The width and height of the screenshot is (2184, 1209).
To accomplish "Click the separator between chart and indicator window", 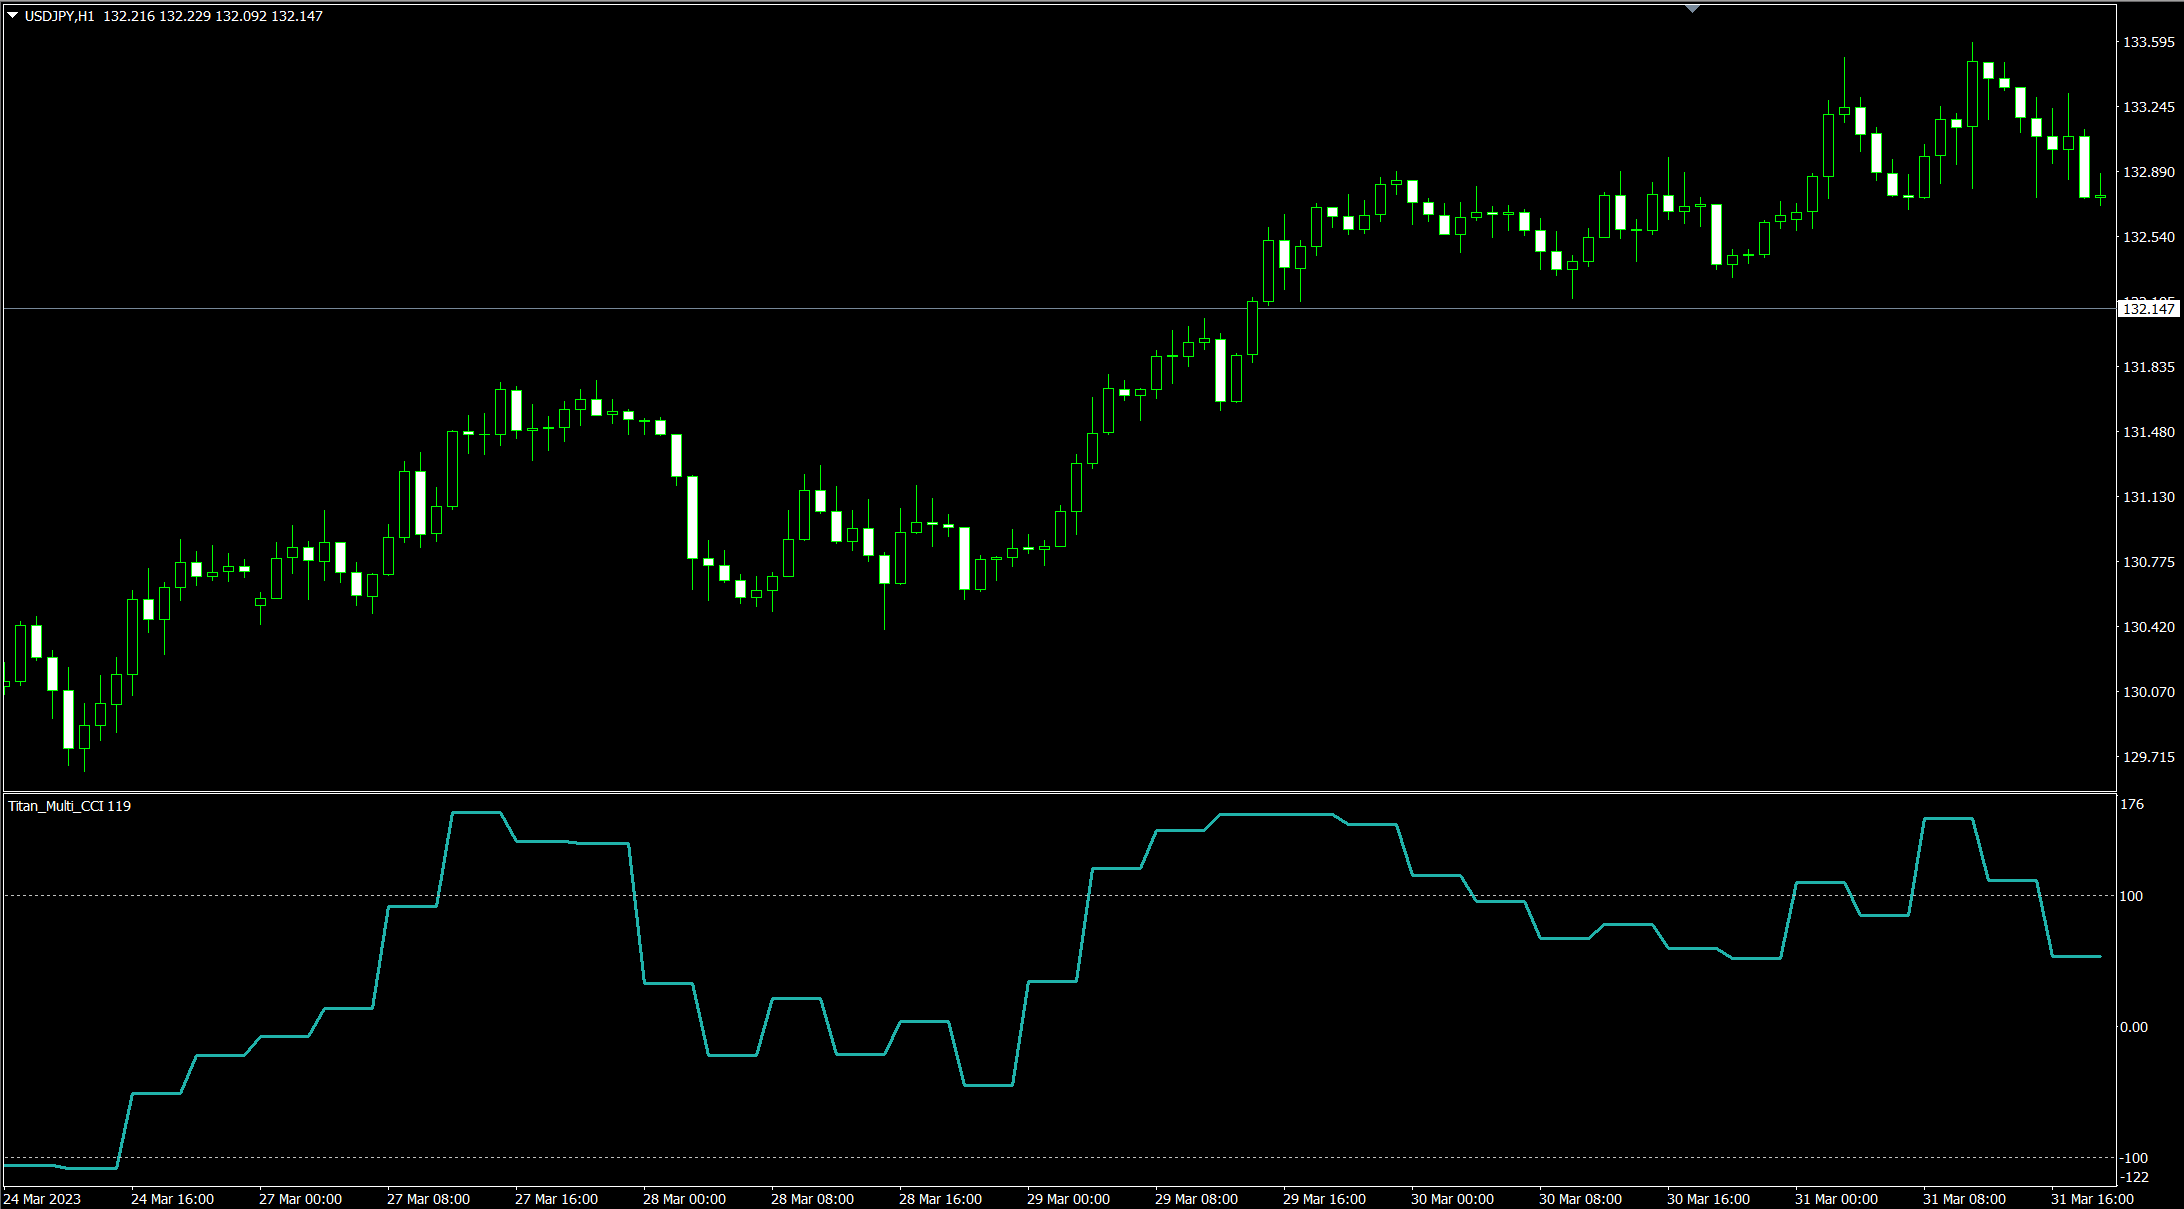I will [x=1000, y=791].
